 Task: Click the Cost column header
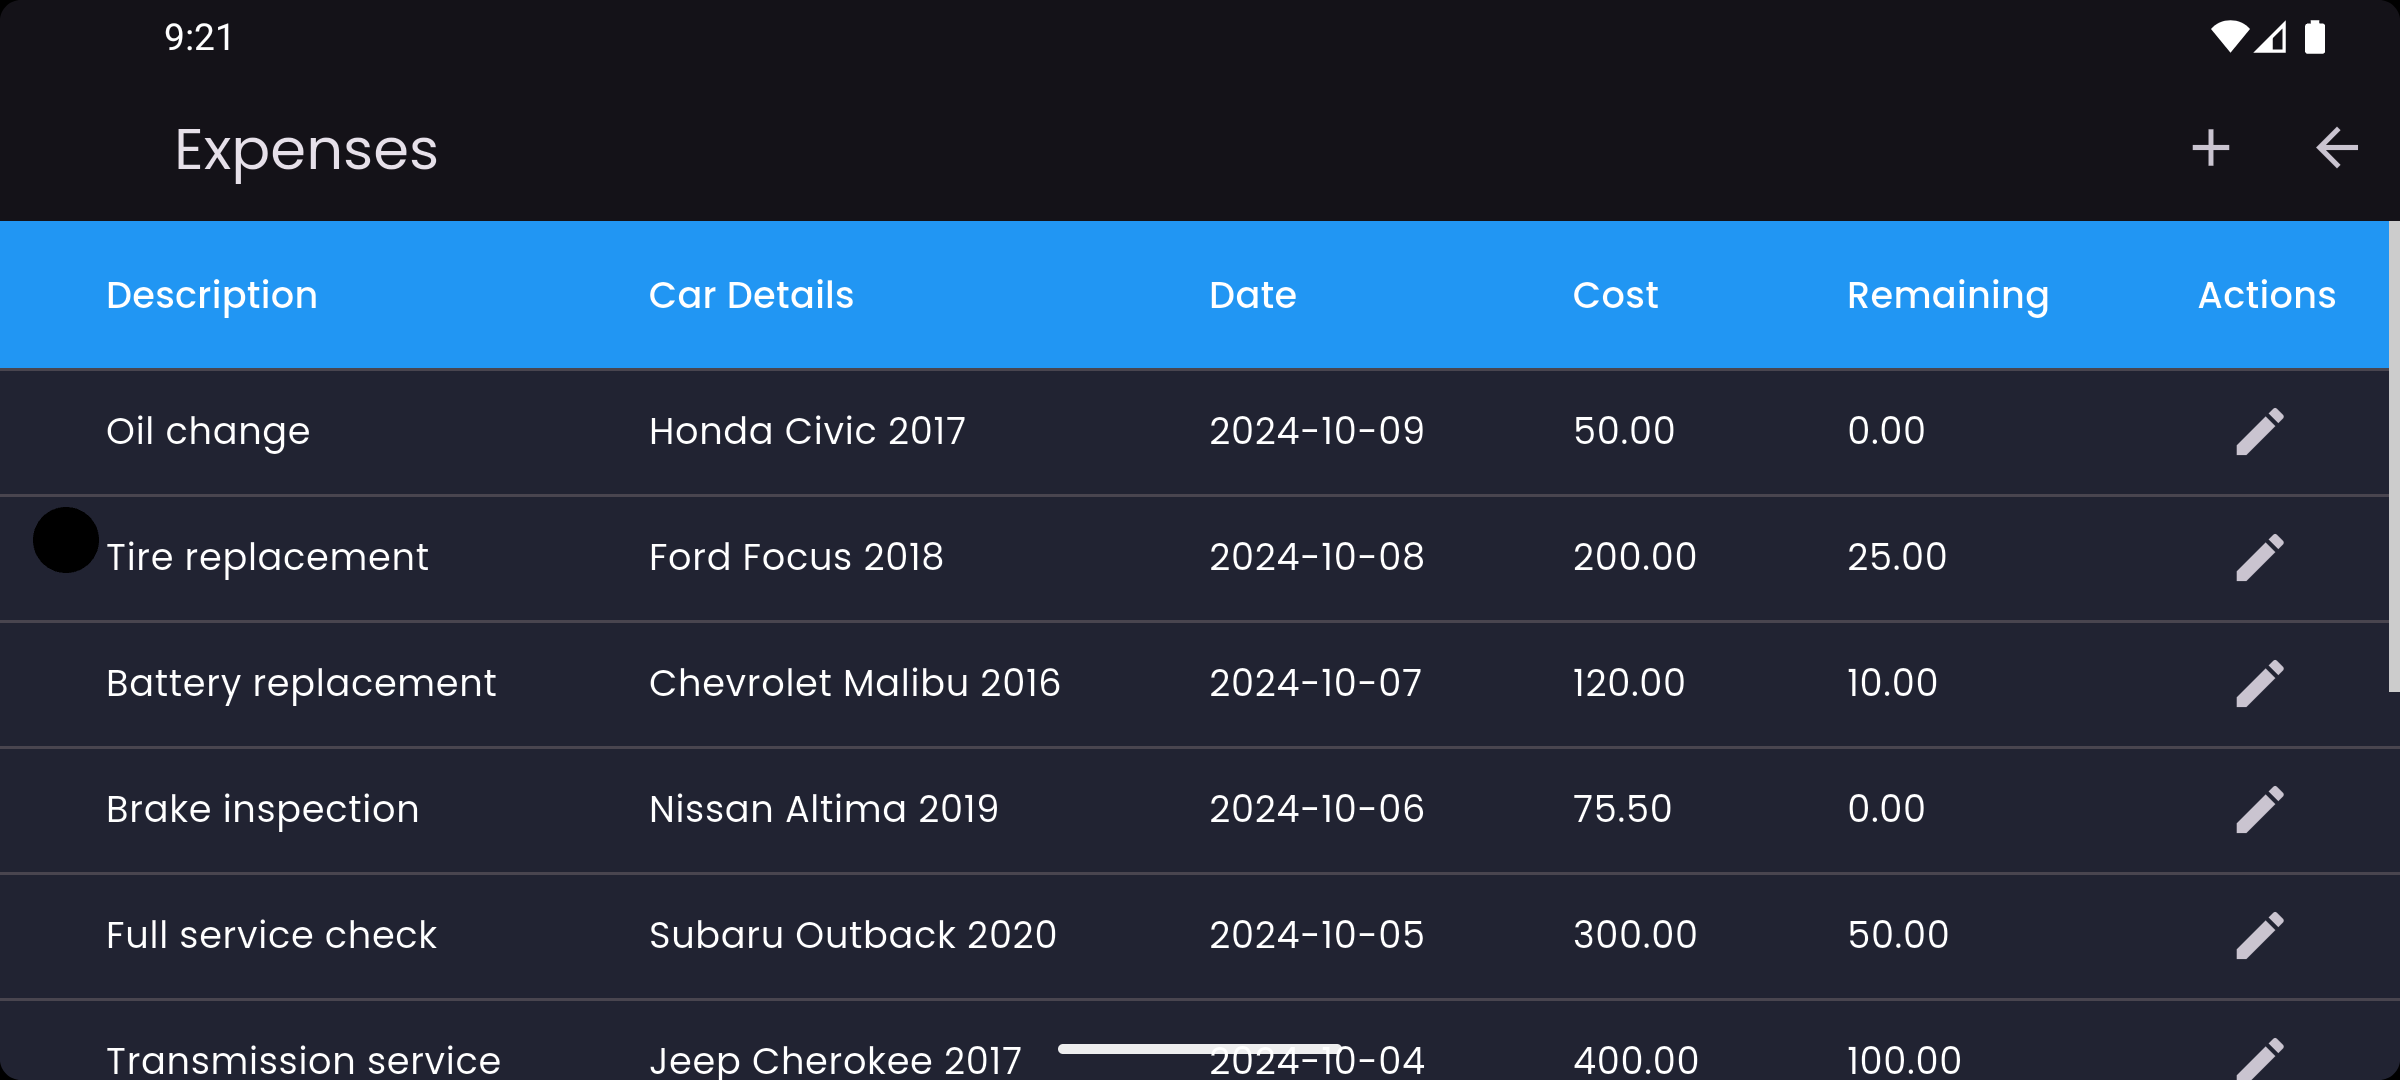click(1615, 294)
